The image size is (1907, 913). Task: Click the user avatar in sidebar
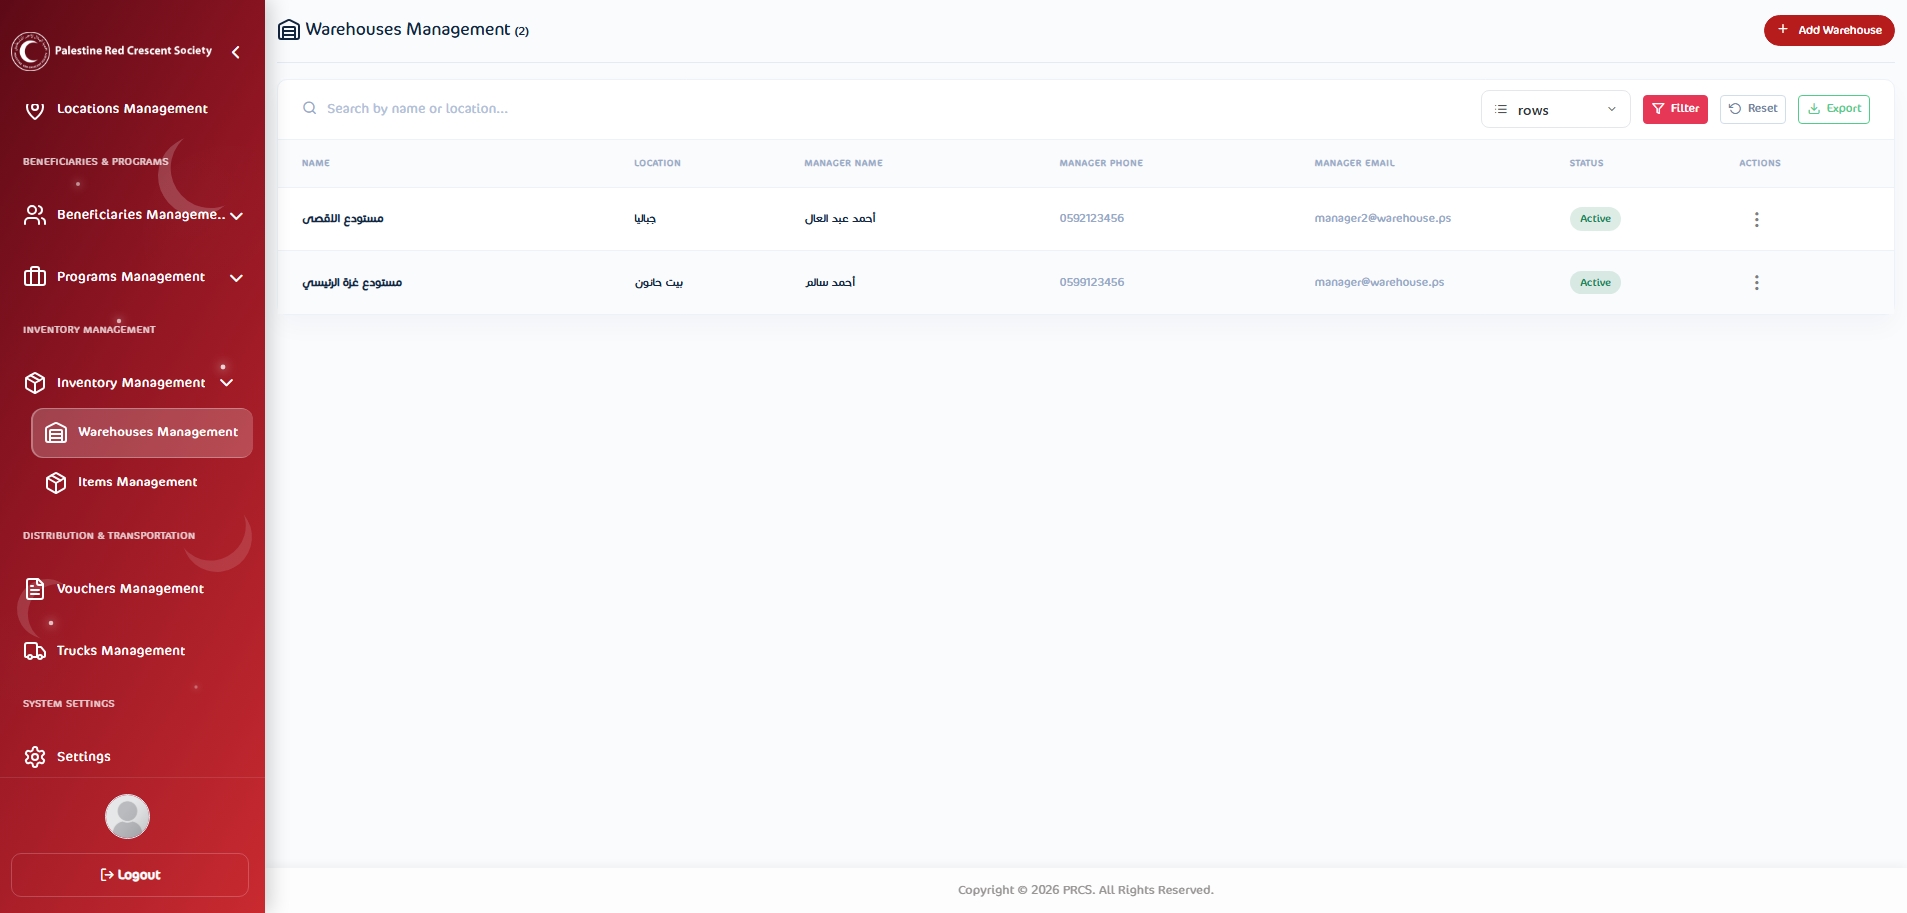pyautogui.click(x=127, y=817)
